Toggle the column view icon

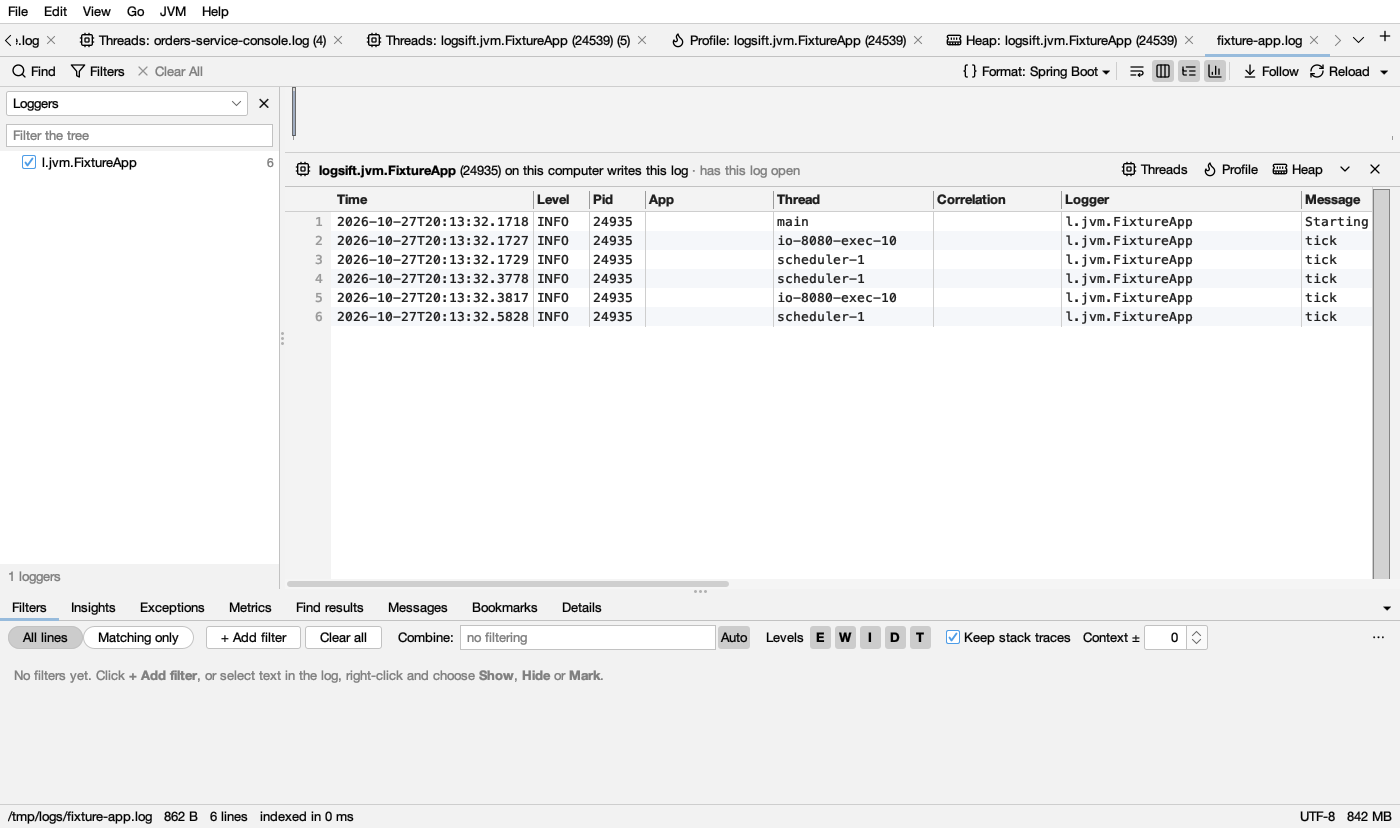coord(1162,72)
